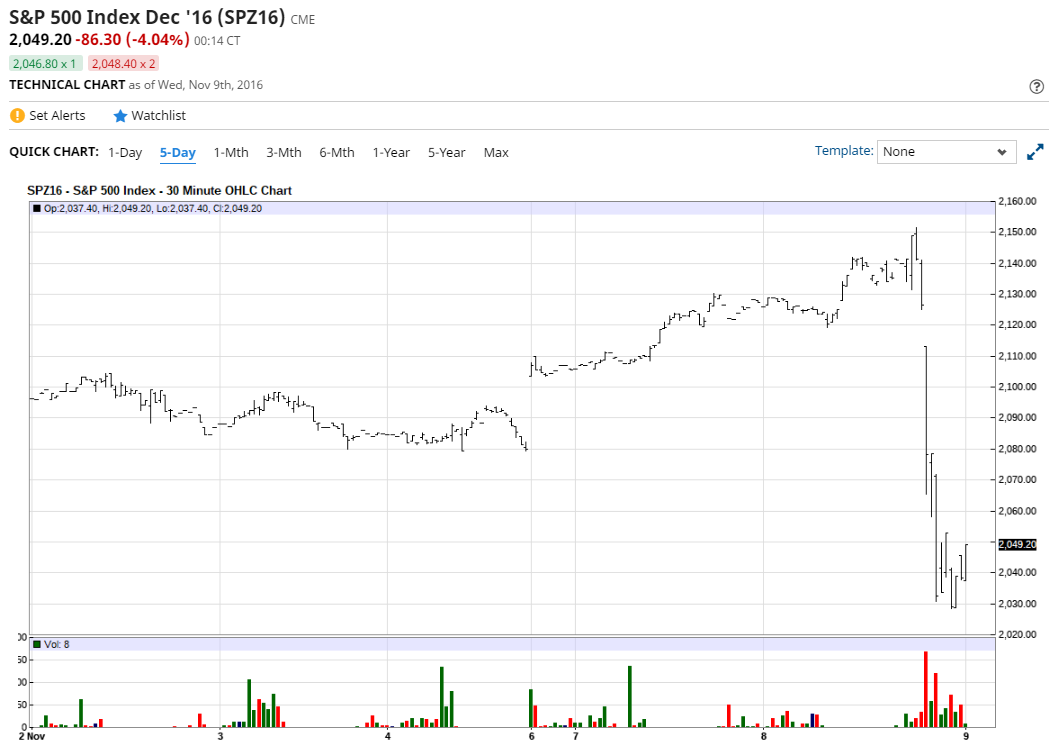The height and width of the screenshot is (755, 1052).
Task: Switch to 1-Mth chart range
Action: click(x=231, y=152)
